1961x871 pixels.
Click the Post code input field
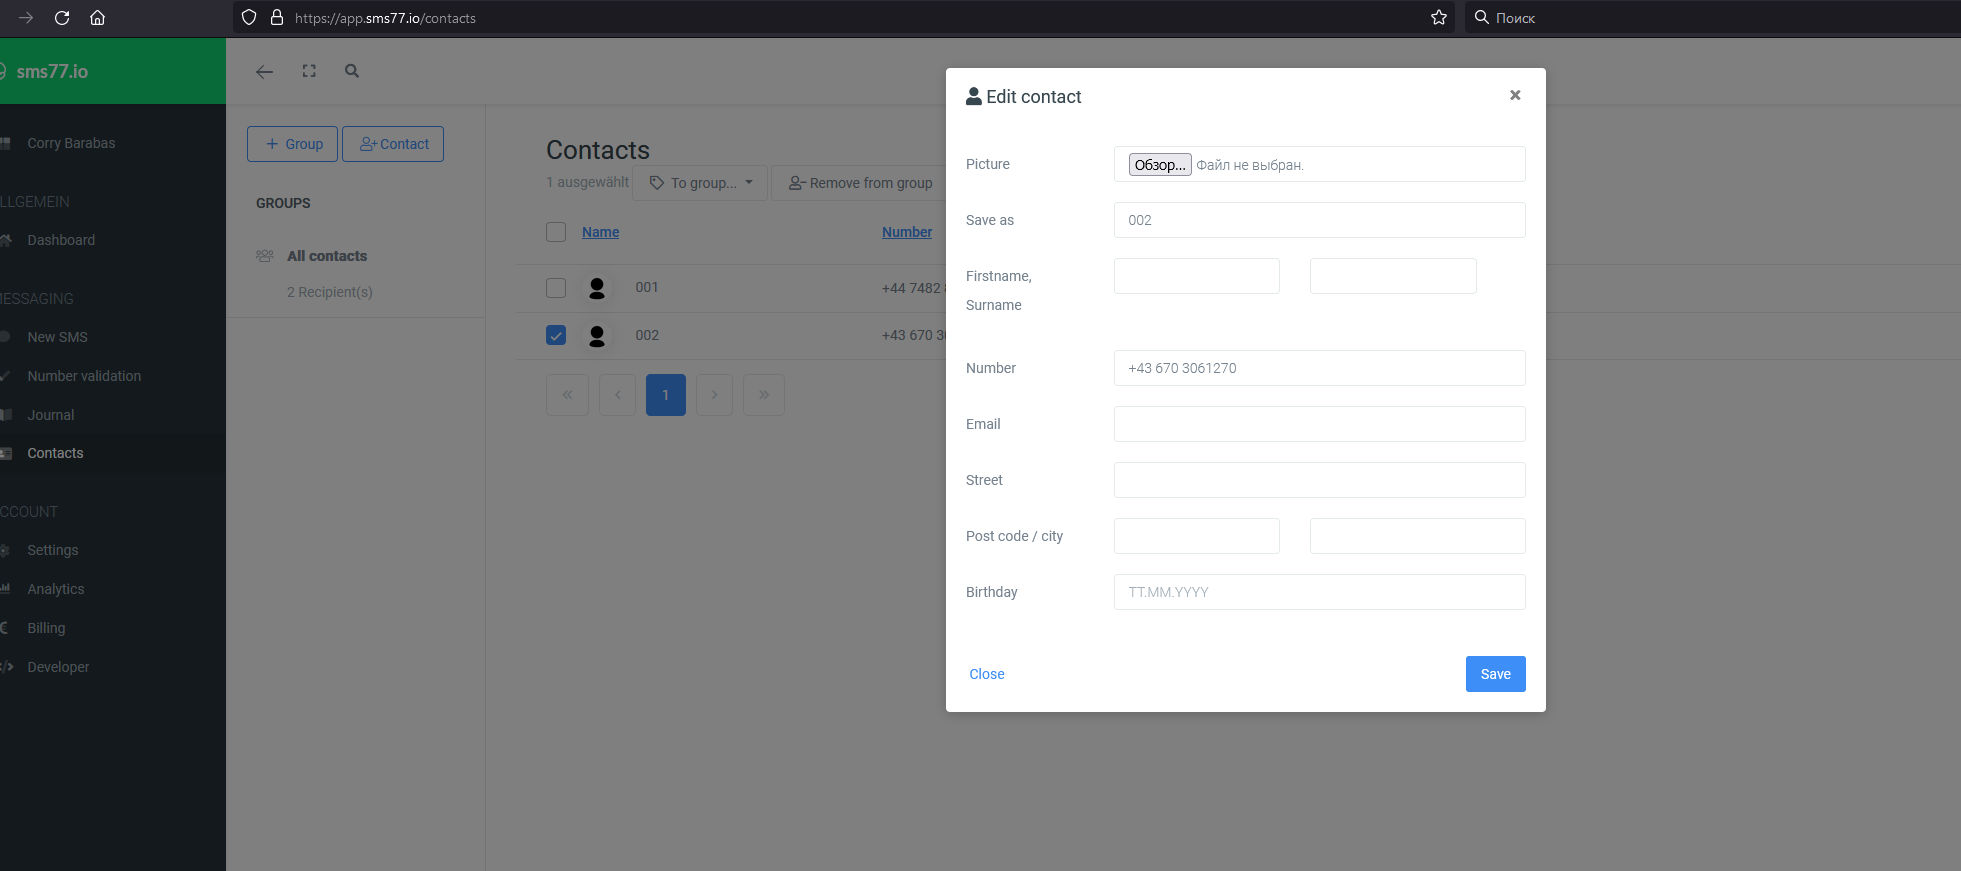tap(1197, 536)
